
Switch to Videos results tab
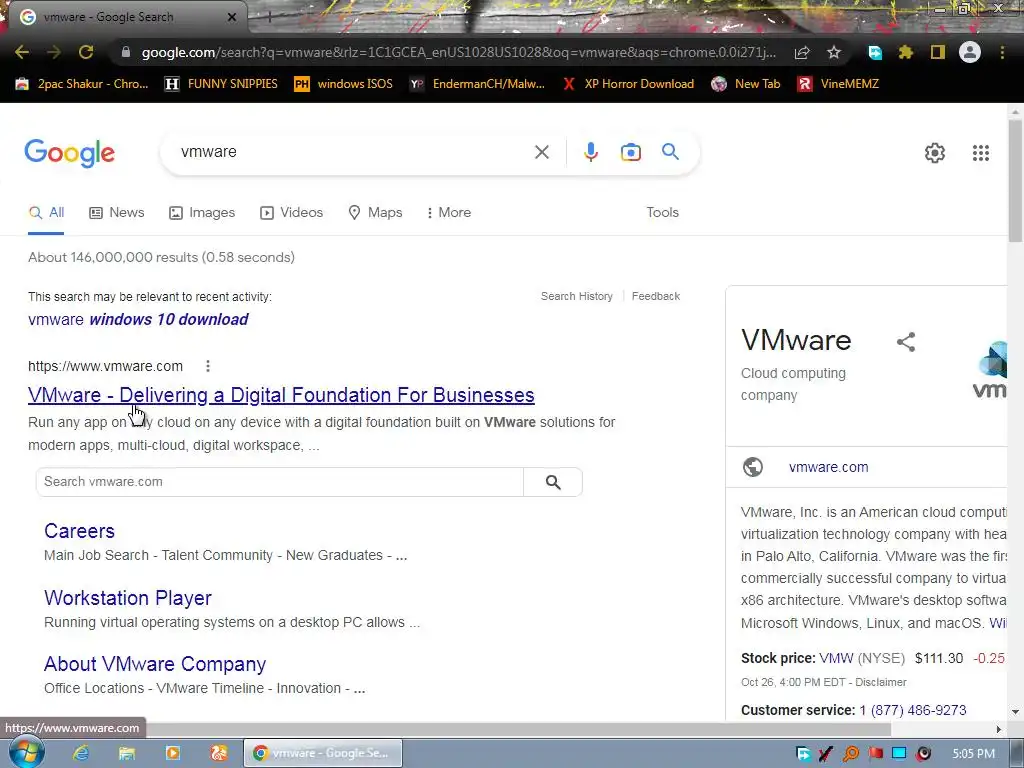[291, 213]
